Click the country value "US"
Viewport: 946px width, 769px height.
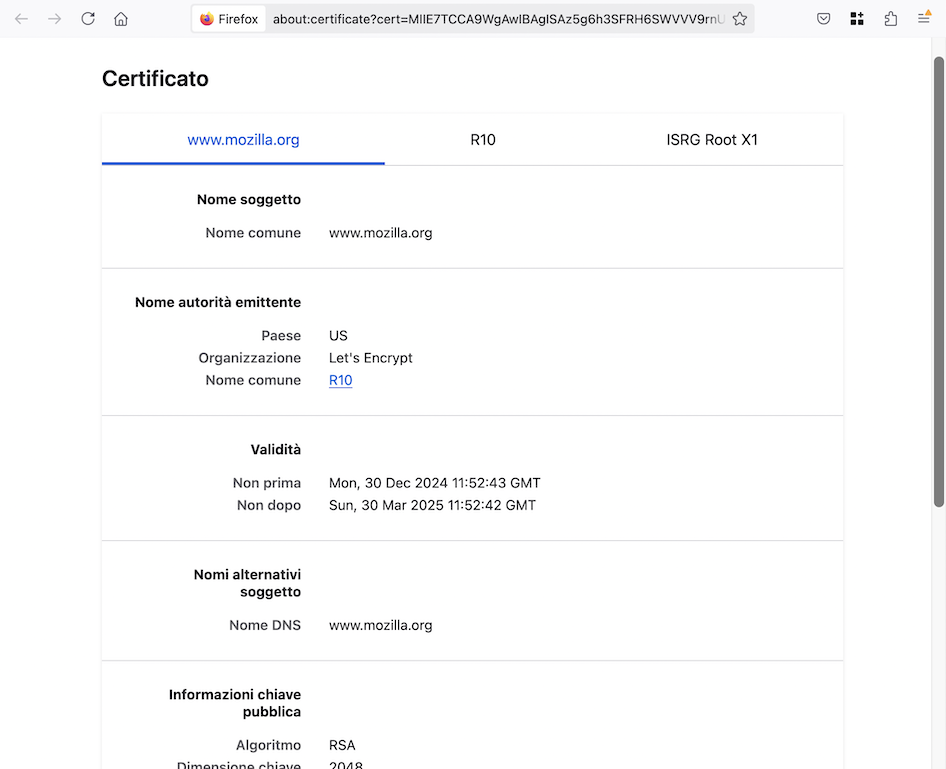[x=338, y=336]
